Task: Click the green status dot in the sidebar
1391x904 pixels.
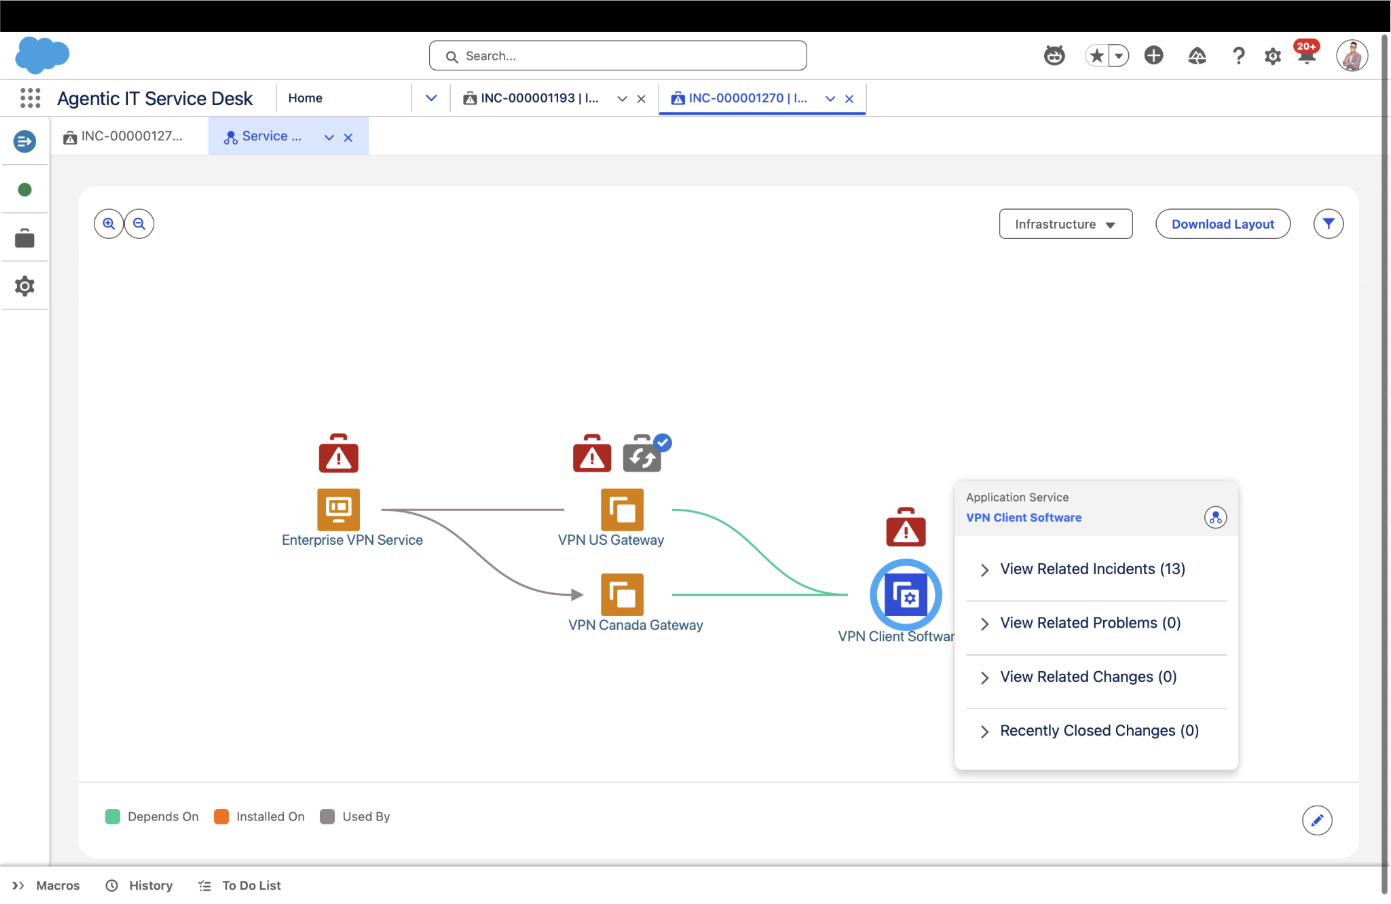Action: pyautogui.click(x=25, y=190)
